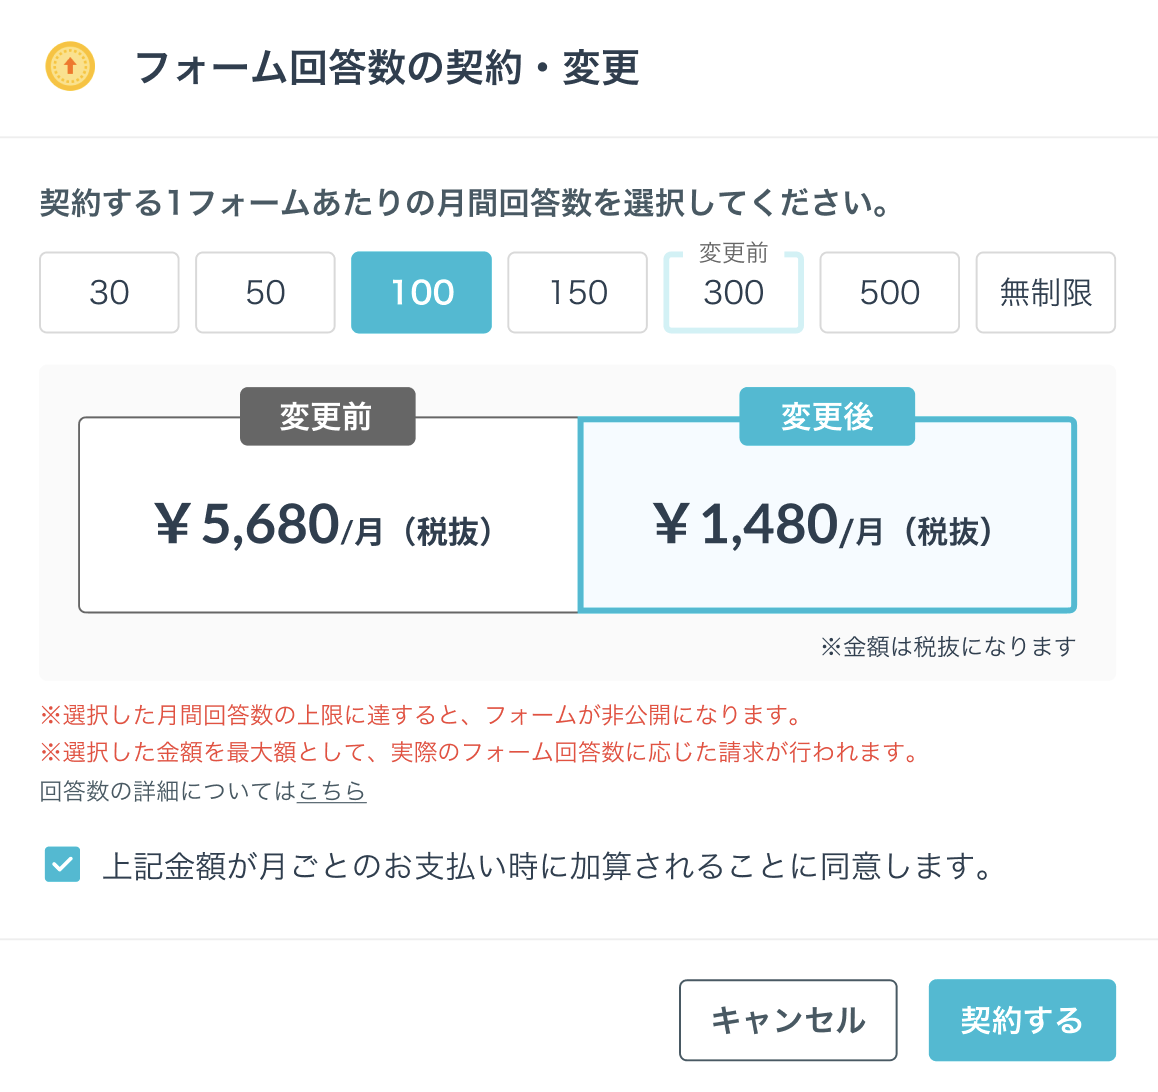The height and width of the screenshot is (1092, 1158).
Task: Click the ¥5,680 previous price panel
Action: click(x=329, y=515)
